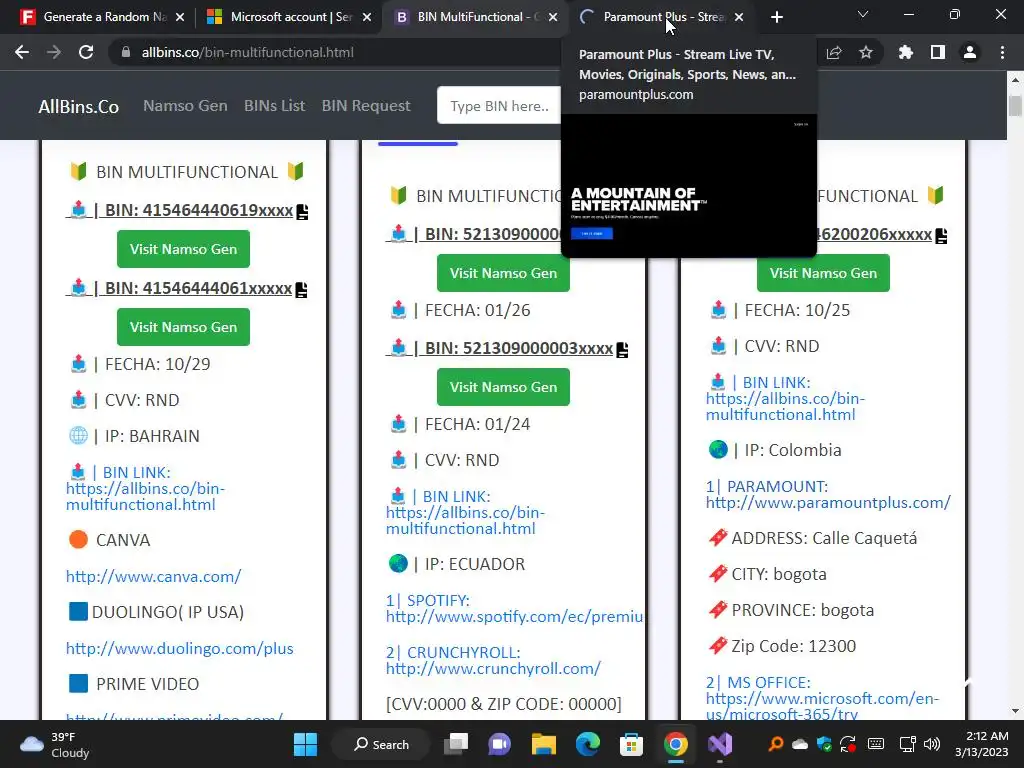Click the Paramount Plus tab preview thumbnail
Viewport: 1024px width, 768px height.
(x=689, y=185)
